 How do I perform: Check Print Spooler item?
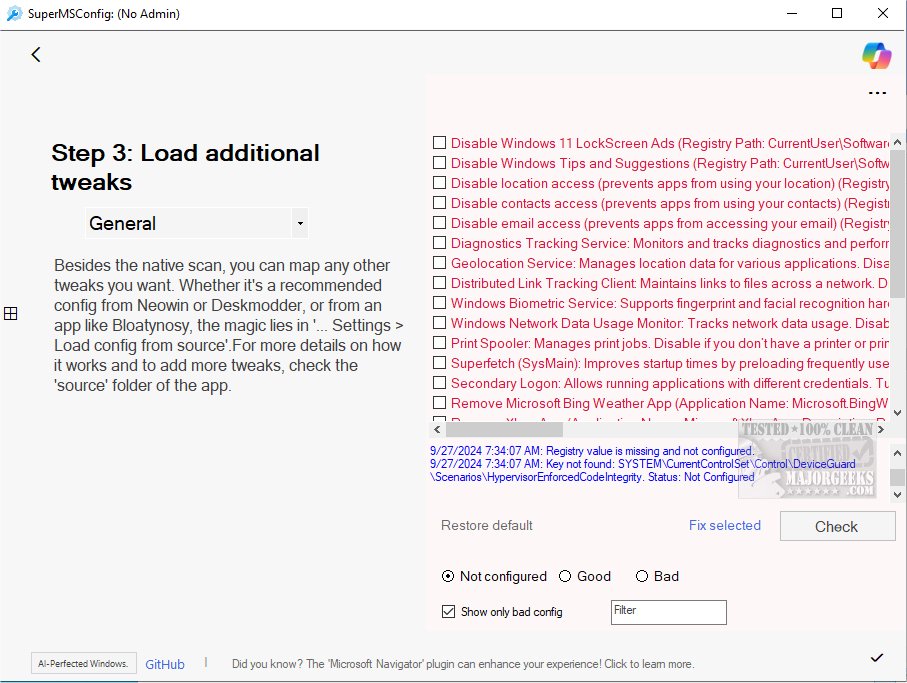[x=440, y=342]
